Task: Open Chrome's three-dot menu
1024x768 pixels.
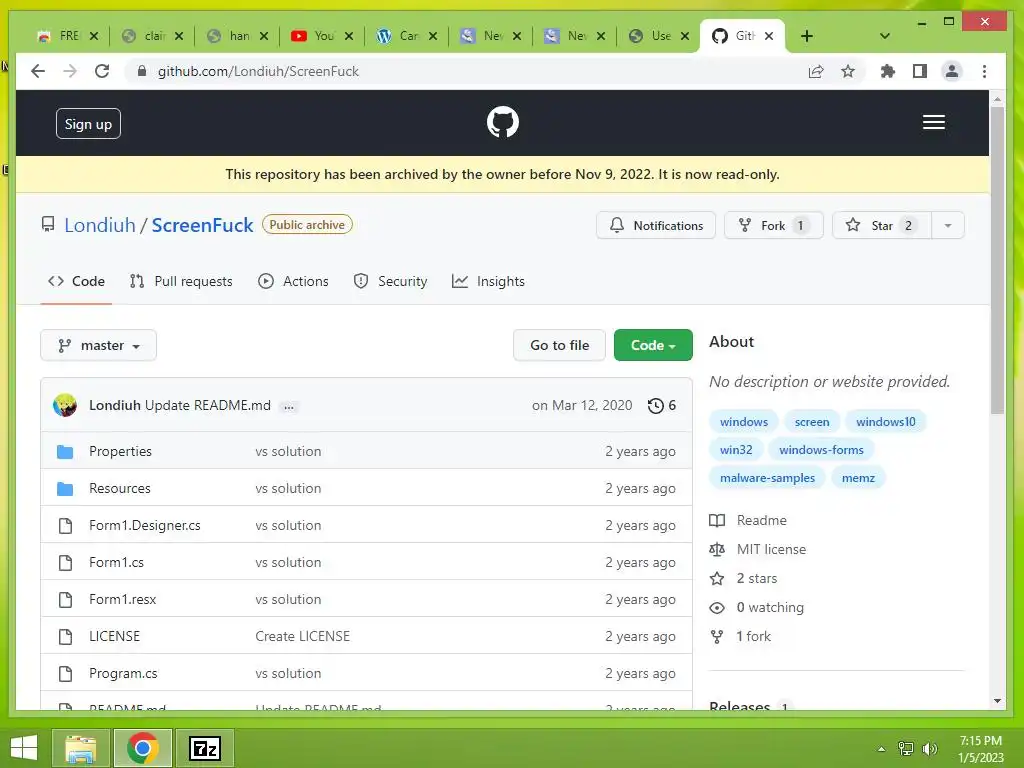Action: click(984, 71)
